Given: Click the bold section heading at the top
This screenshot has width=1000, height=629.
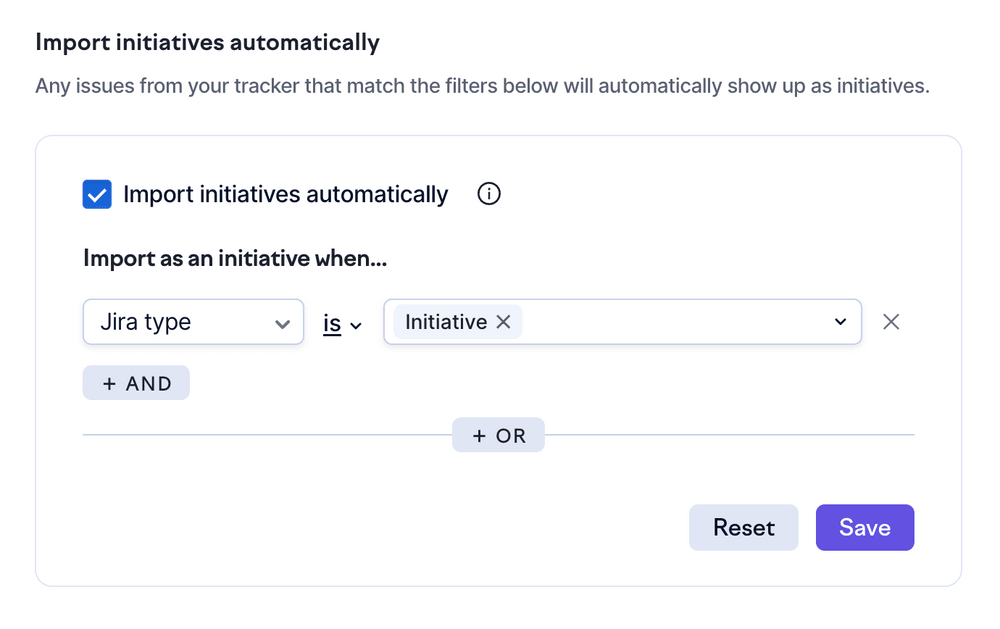Looking at the screenshot, I should coord(207,43).
